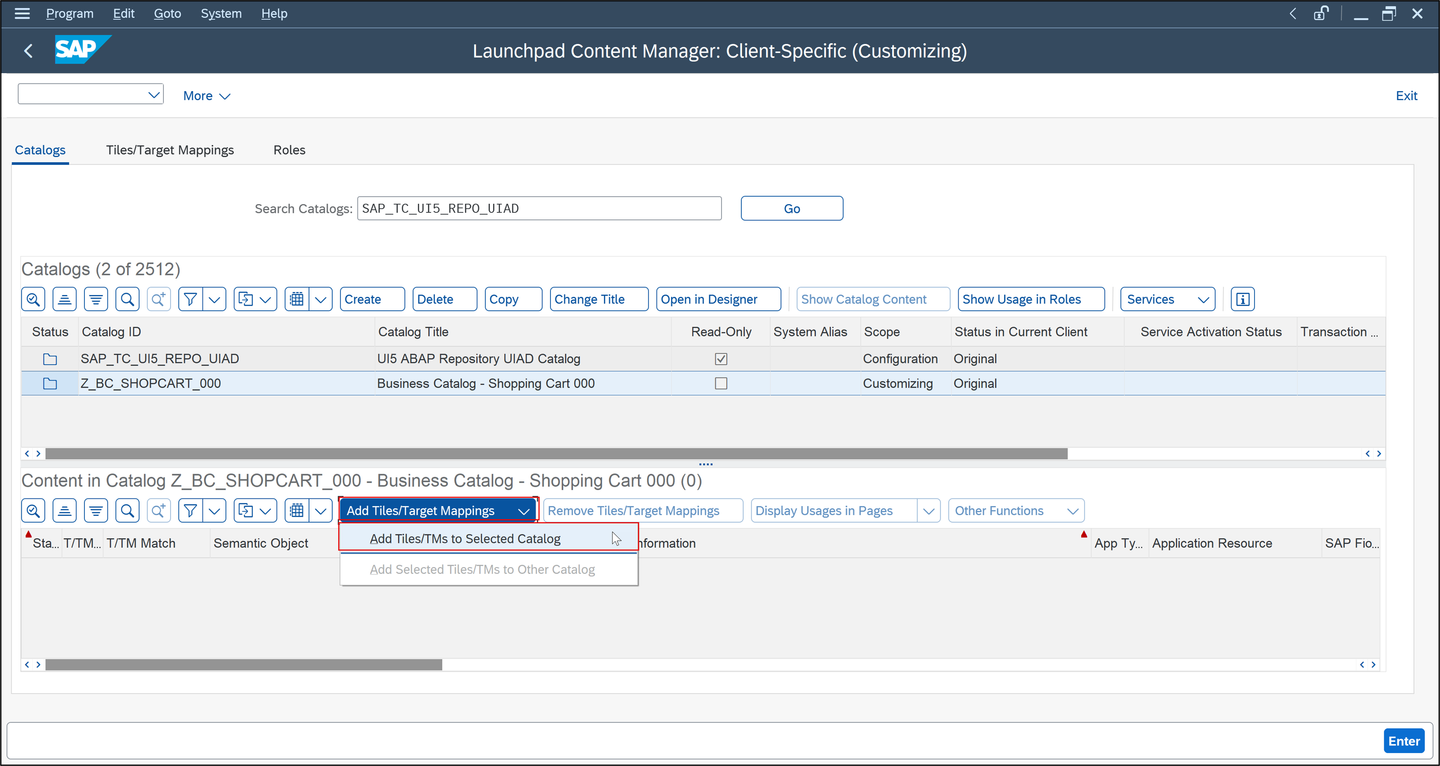Toggle Read-Only checkbox for SAP_TC_UI5_REPO_UIAD
Screen dimensions: 1440x766
coord(721,359)
